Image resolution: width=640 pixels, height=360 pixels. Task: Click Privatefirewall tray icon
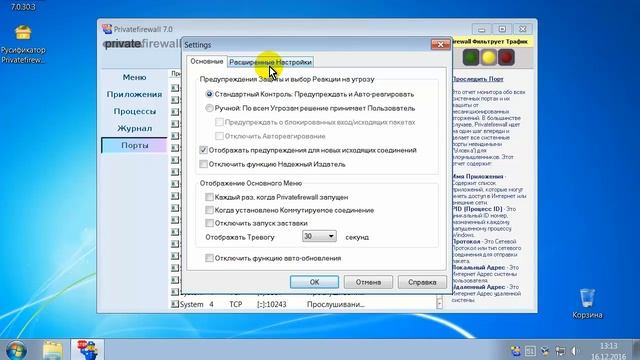pos(516,351)
